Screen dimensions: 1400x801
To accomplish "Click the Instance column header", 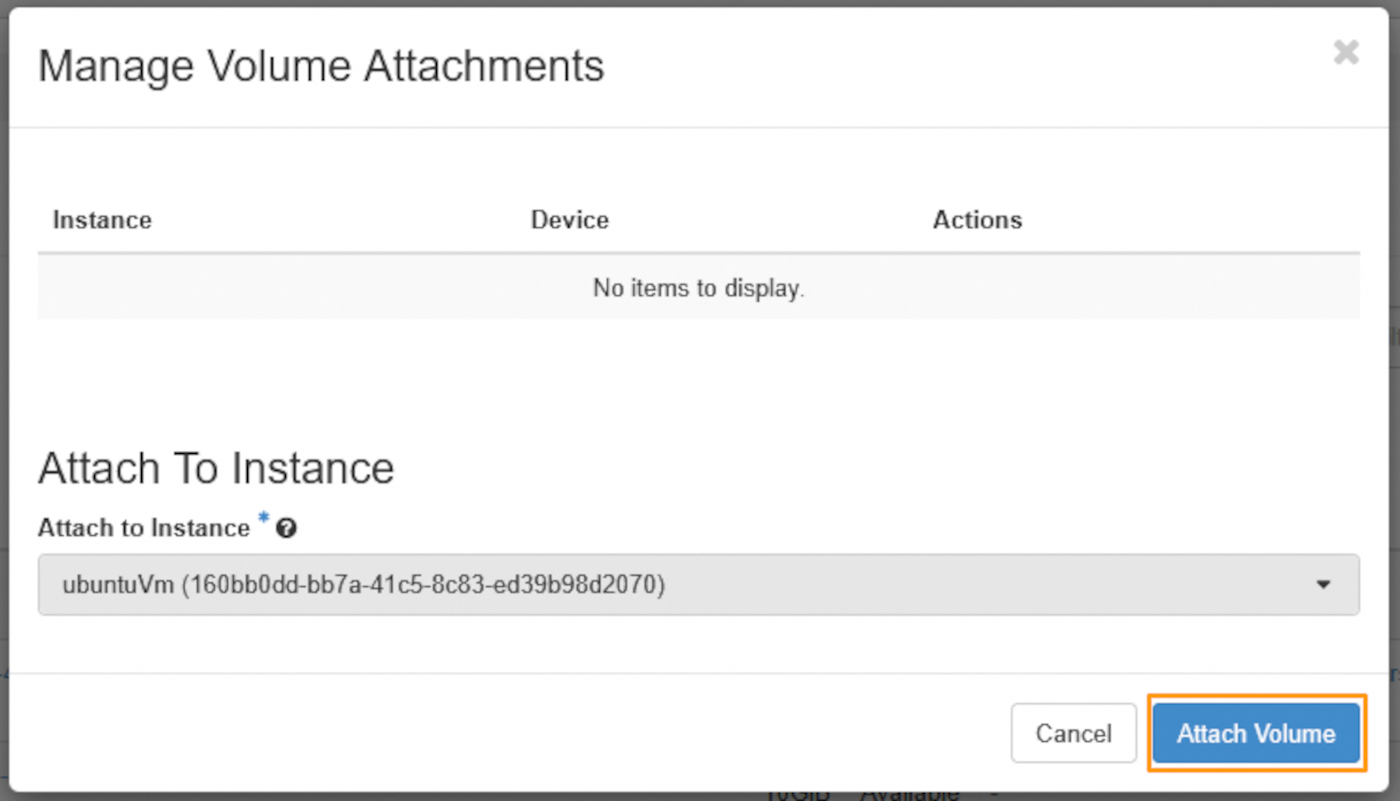I will (x=101, y=220).
